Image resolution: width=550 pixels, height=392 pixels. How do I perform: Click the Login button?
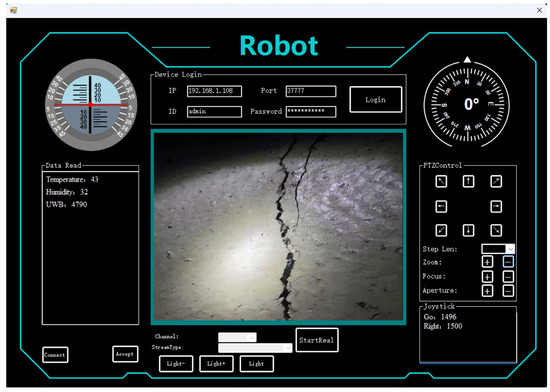376,100
